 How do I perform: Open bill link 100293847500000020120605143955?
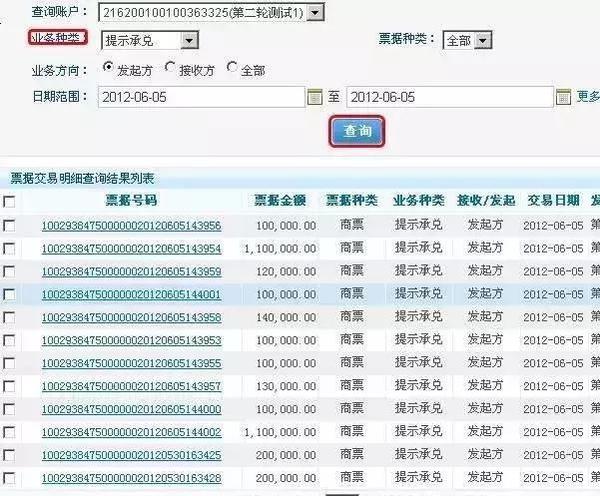tap(131, 363)
